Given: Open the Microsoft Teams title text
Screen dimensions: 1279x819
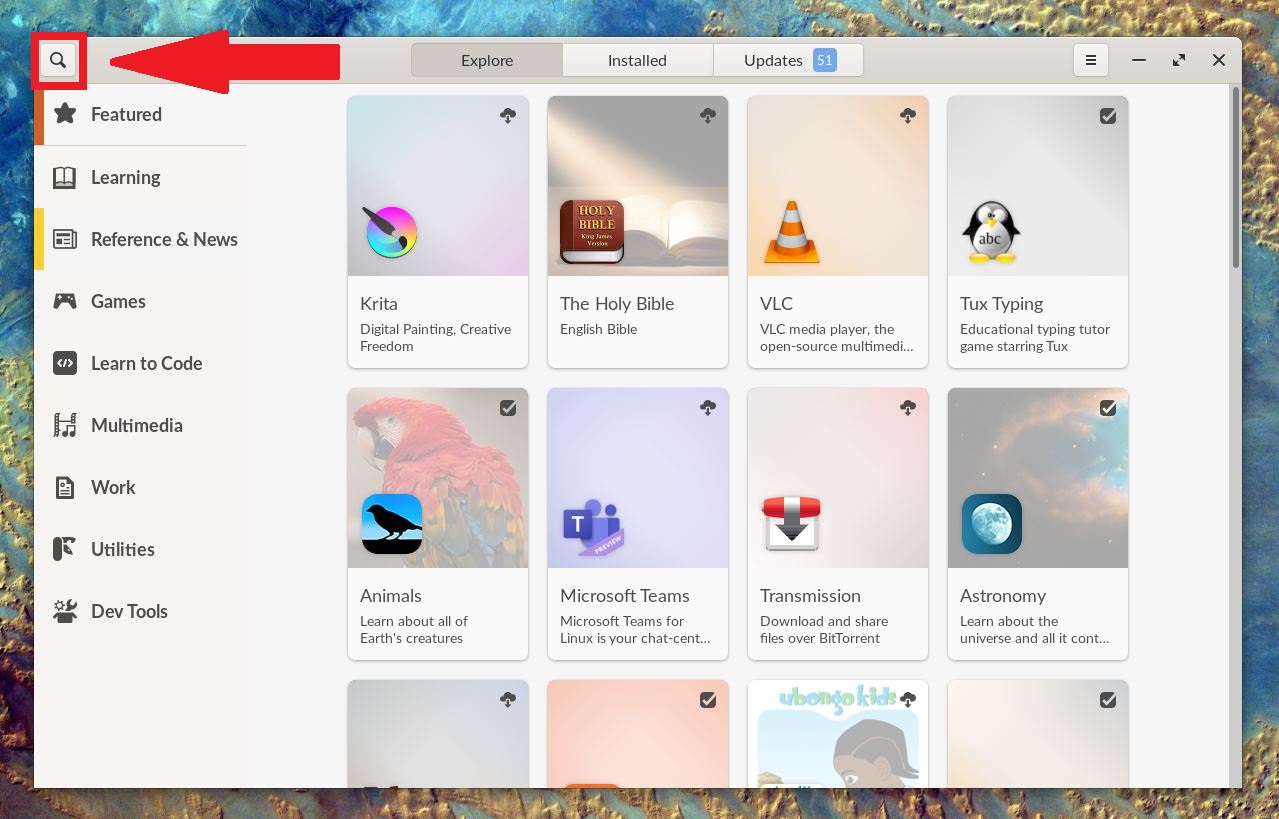Looking at the screenshot, I should pyautogui.click(x=625, y=595).
